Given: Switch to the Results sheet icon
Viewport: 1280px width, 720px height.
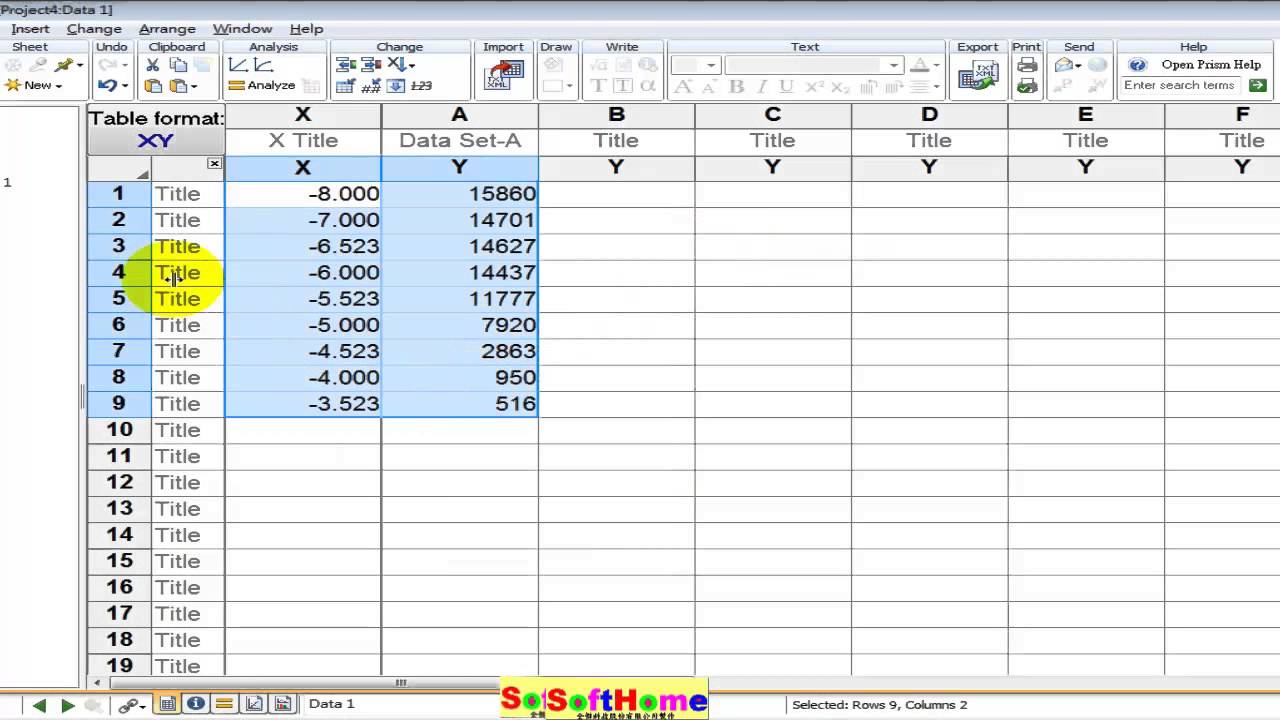Looking at the screenshot, I should [x=225, y=704].
